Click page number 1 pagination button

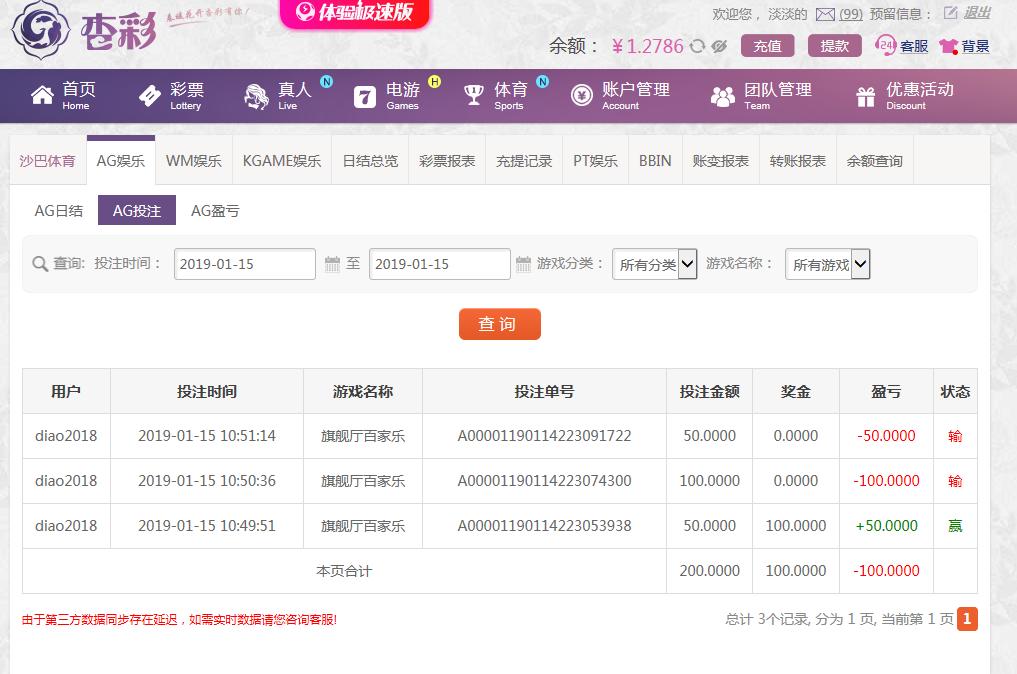click(x=967, y=619)
